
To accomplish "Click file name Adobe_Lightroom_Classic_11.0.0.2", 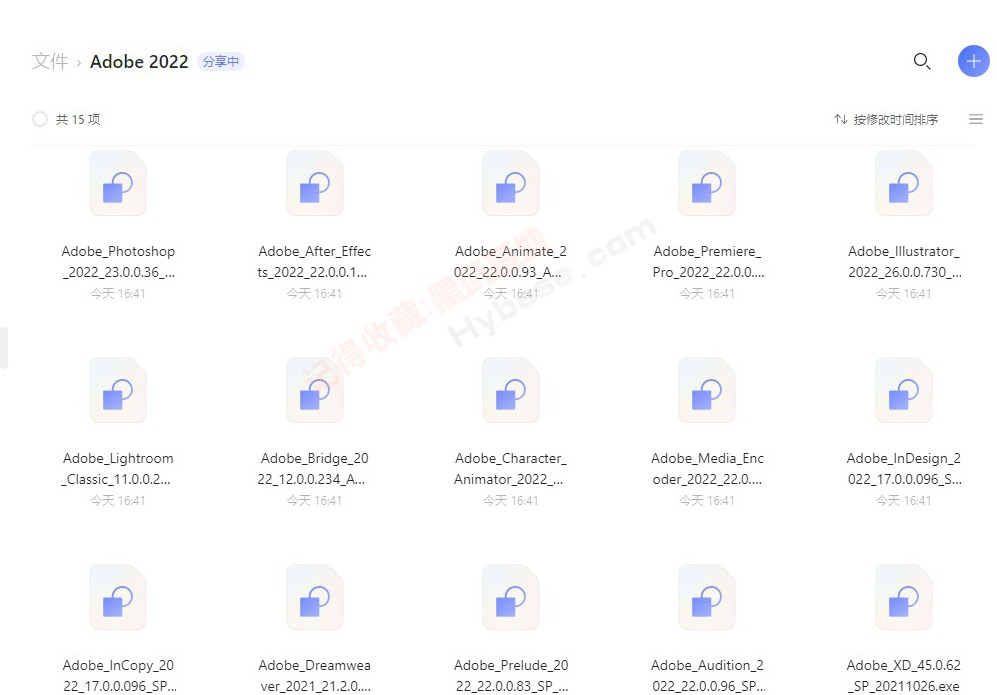I will click(118, 468).
